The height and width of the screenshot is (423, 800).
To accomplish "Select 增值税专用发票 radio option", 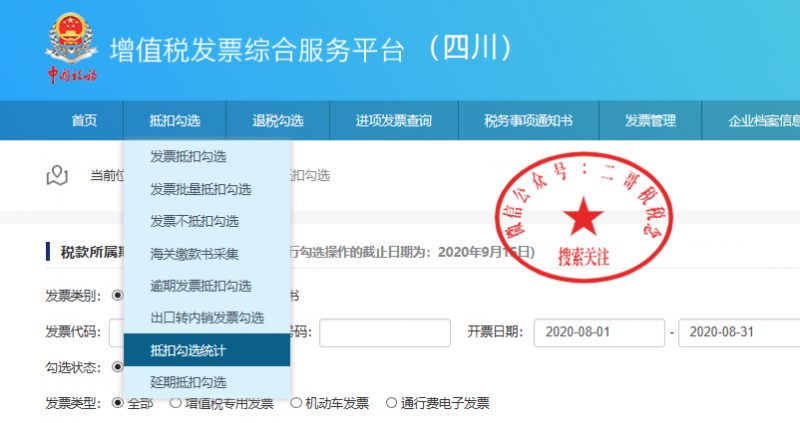I will click(x=176, y=404).
